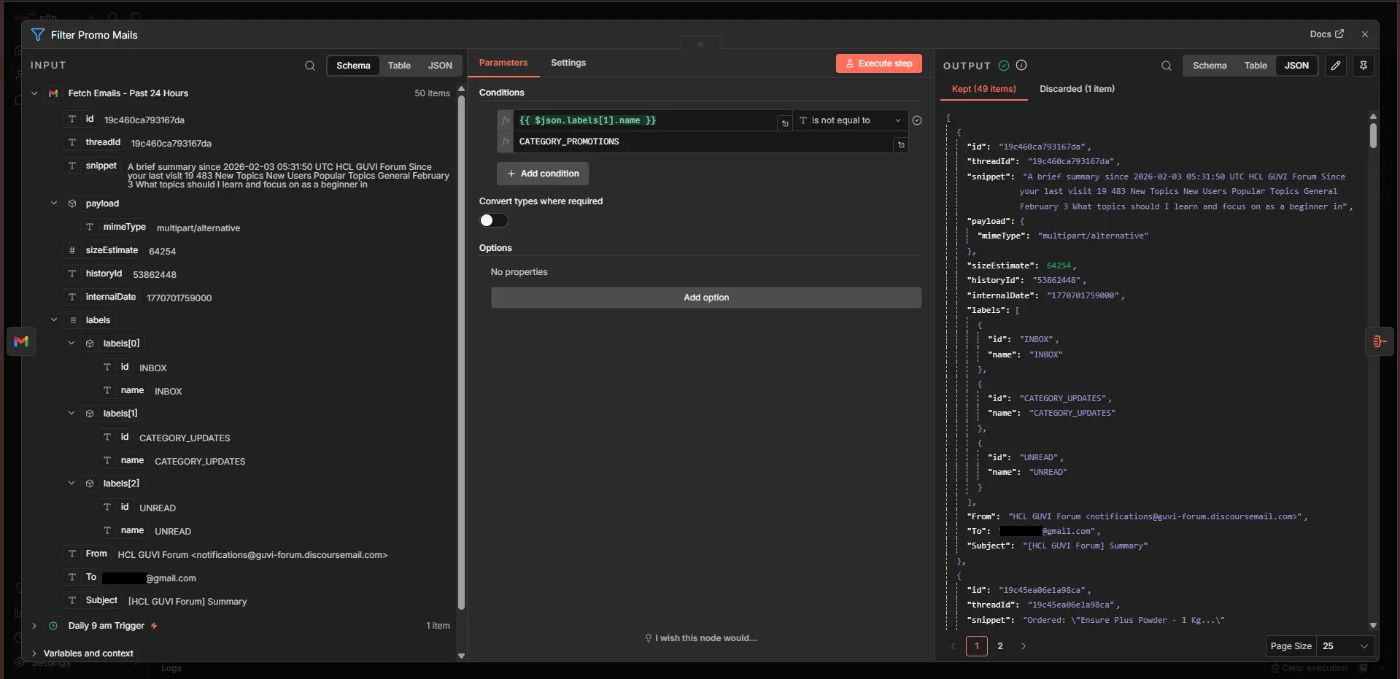The width and height of the screenshot is (1400, 679).
Task: Open the Page Size dropdown
Action: (1345, 646)
